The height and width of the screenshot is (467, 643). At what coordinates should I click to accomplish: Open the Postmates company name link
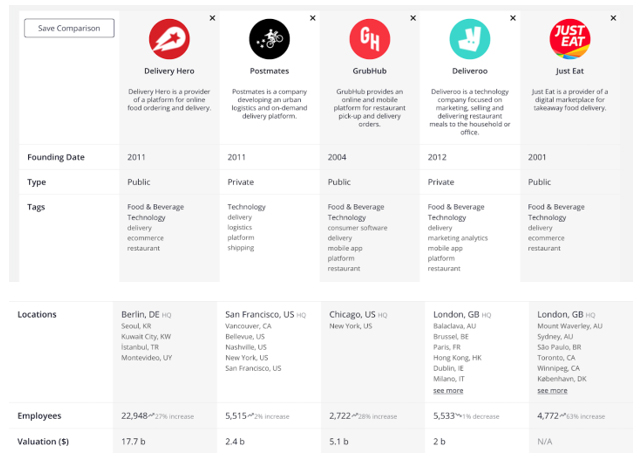click(269, 72)
